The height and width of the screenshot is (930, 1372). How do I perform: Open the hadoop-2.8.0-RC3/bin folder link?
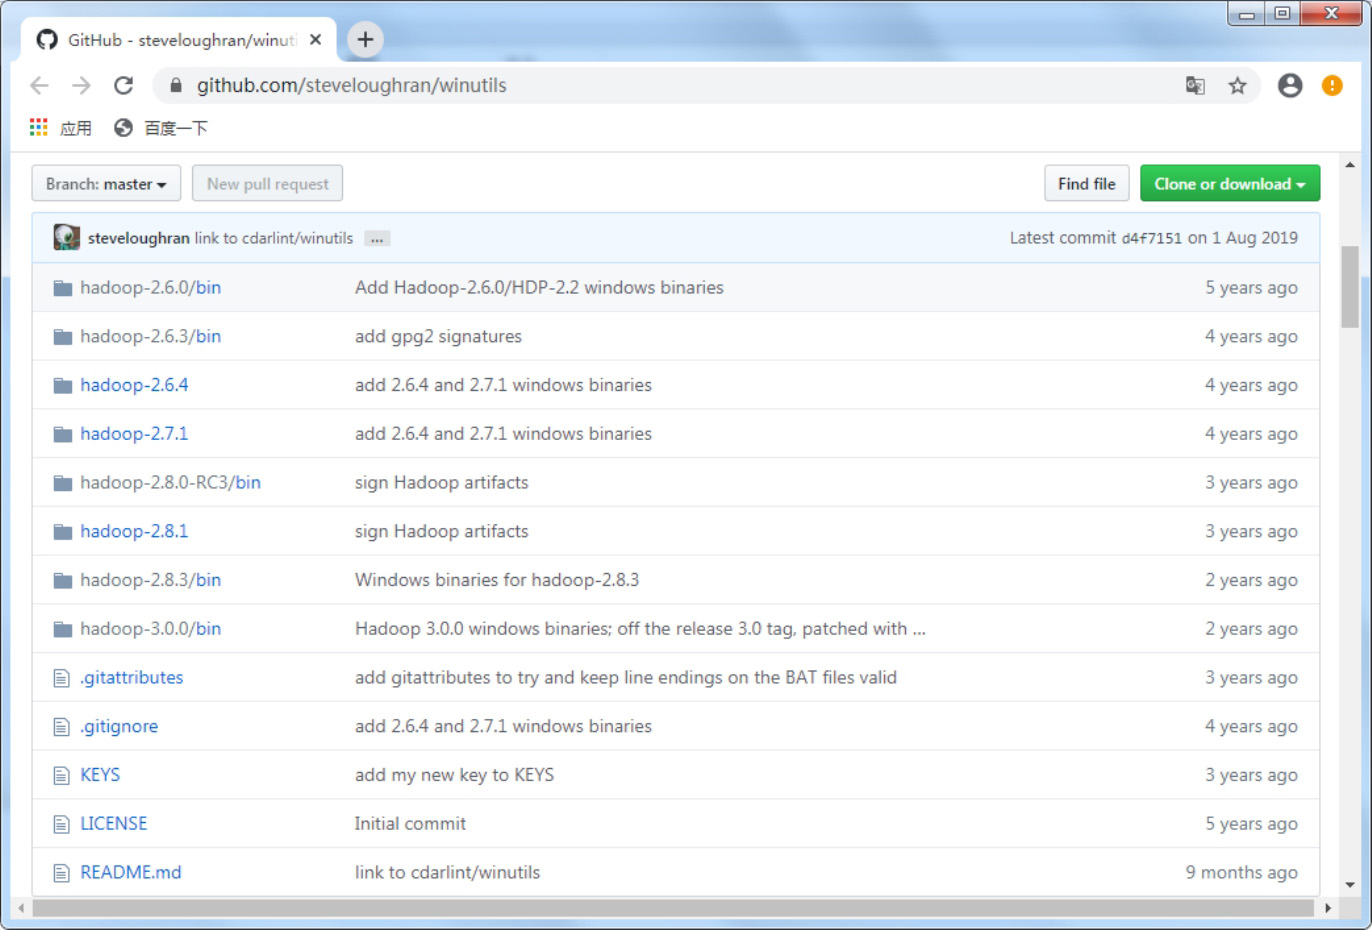pos(171,483)
